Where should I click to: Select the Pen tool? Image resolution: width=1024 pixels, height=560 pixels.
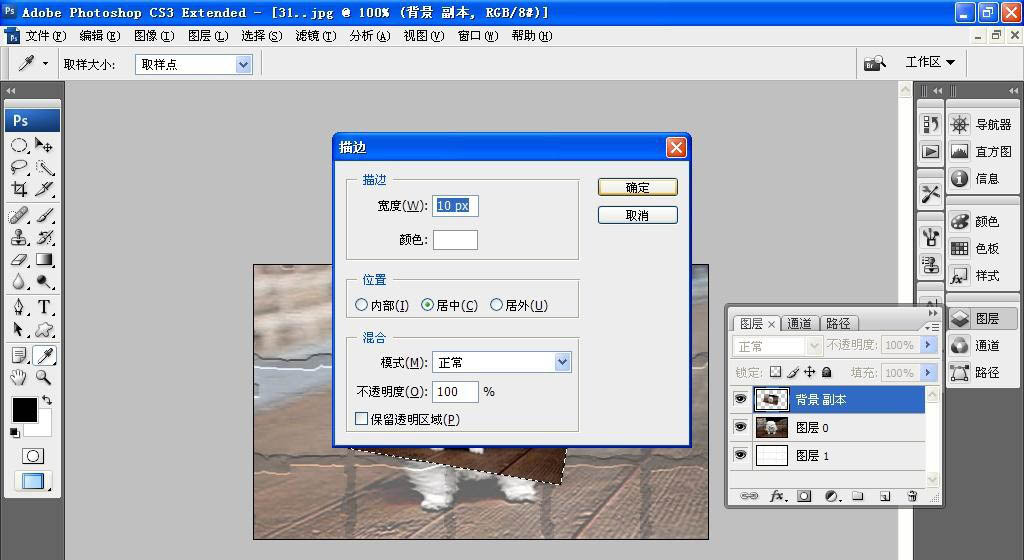[x=19, y=307]
